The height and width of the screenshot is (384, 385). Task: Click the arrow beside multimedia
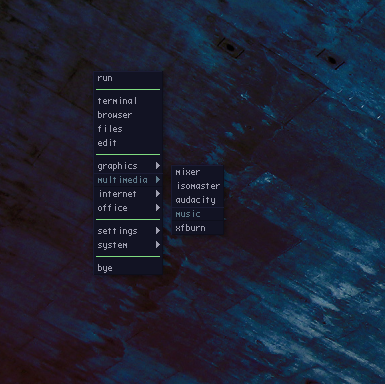click(x=158, y=180)
